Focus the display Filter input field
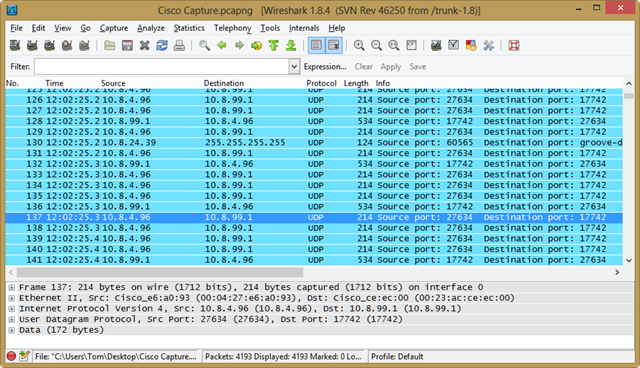The width and height of the screenshot is (640, 368). click(162, 67)
